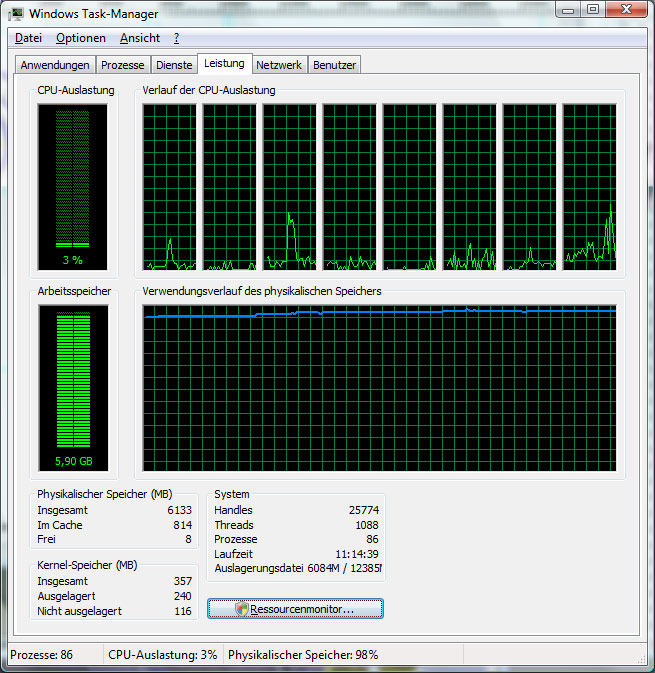This screenshot has width=655, height=673.
Task: Click the window resize grip corner
Action: tap(641, 659)
